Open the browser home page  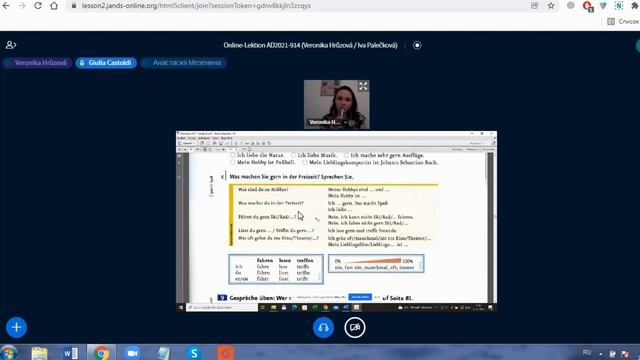(54, 6)
